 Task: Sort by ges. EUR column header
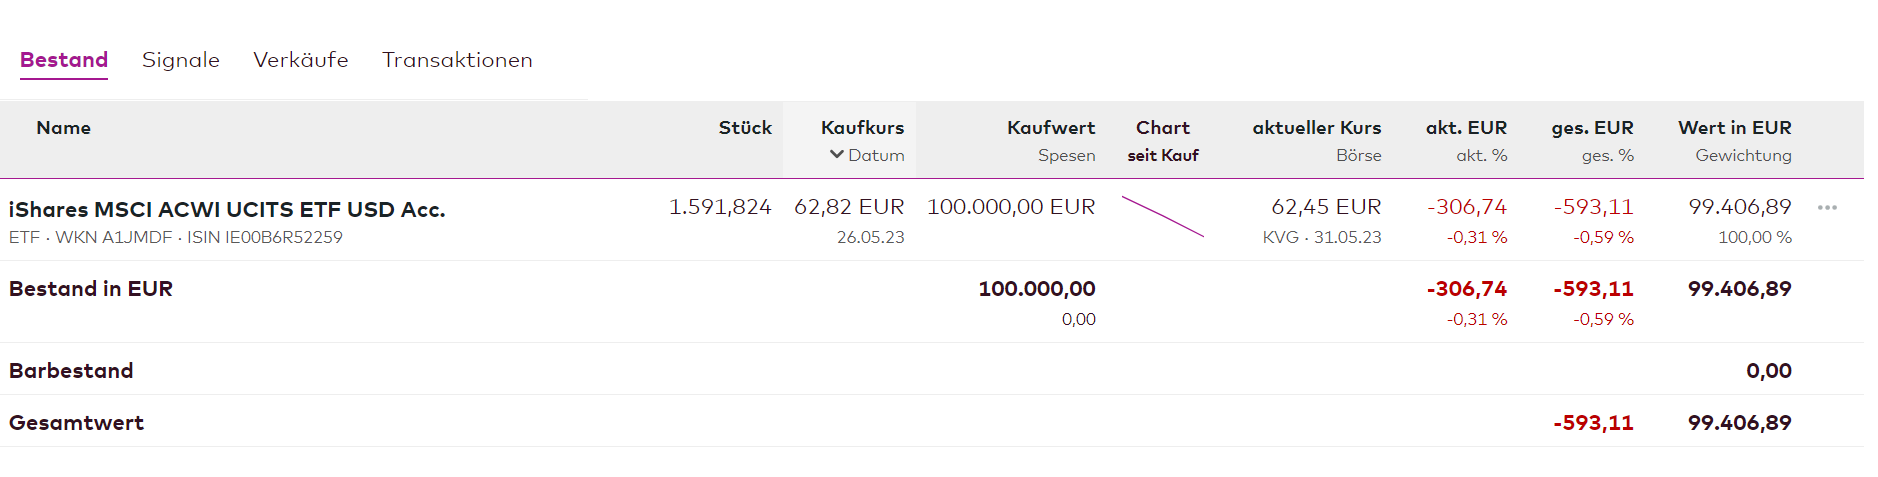(x=1592, y=128)
